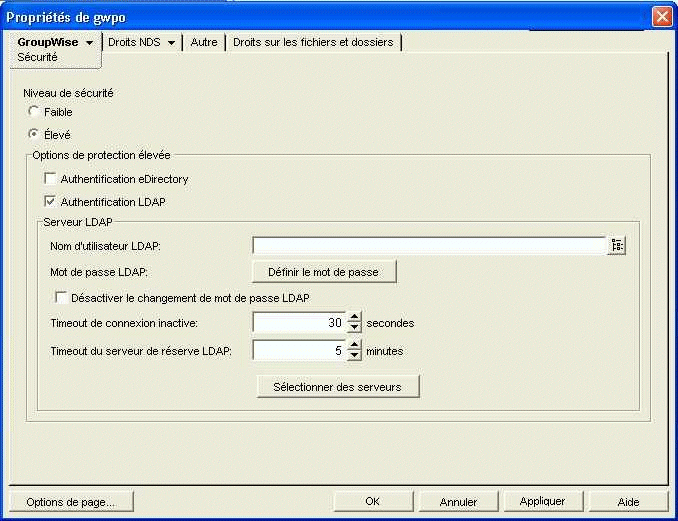Click Sélectionner des serveurs button

tap(338, 387)
